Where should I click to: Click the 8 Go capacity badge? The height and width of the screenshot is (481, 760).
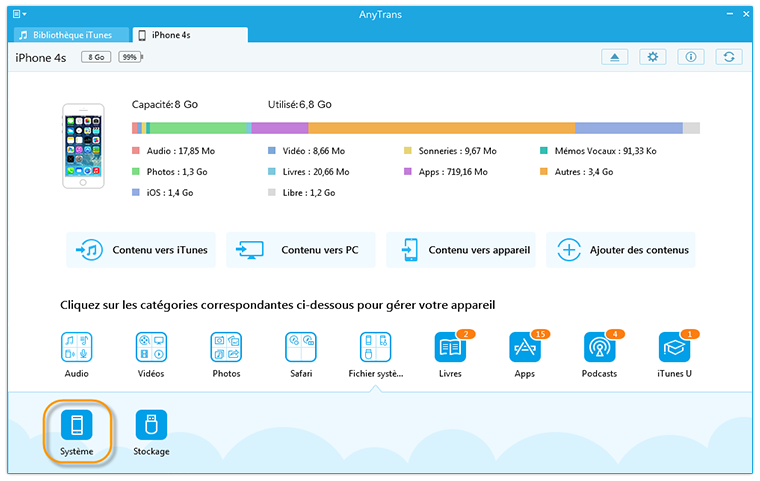[x=96, y=57]
